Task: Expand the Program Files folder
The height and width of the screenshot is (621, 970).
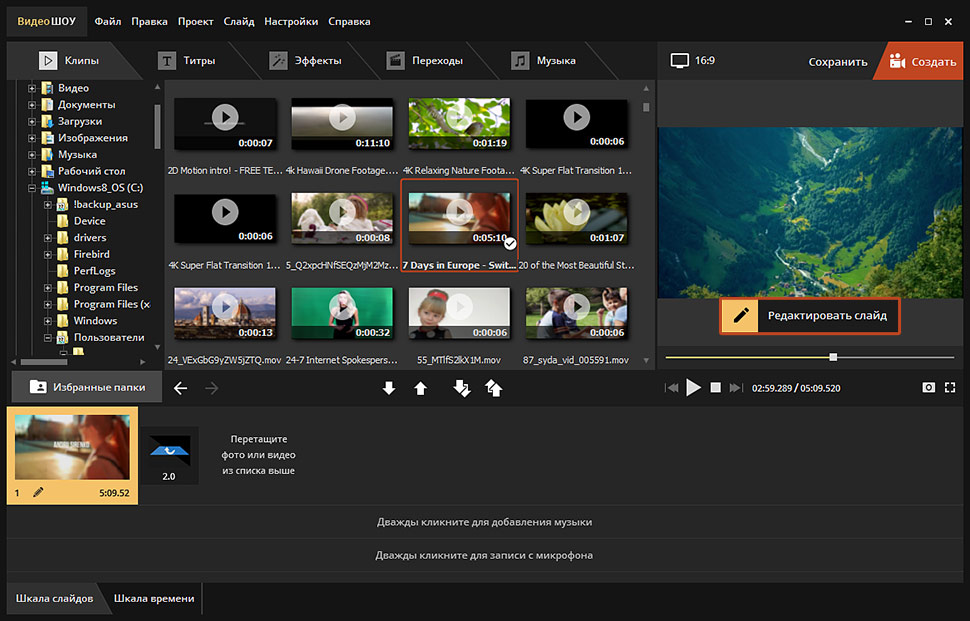Action: 48,288
